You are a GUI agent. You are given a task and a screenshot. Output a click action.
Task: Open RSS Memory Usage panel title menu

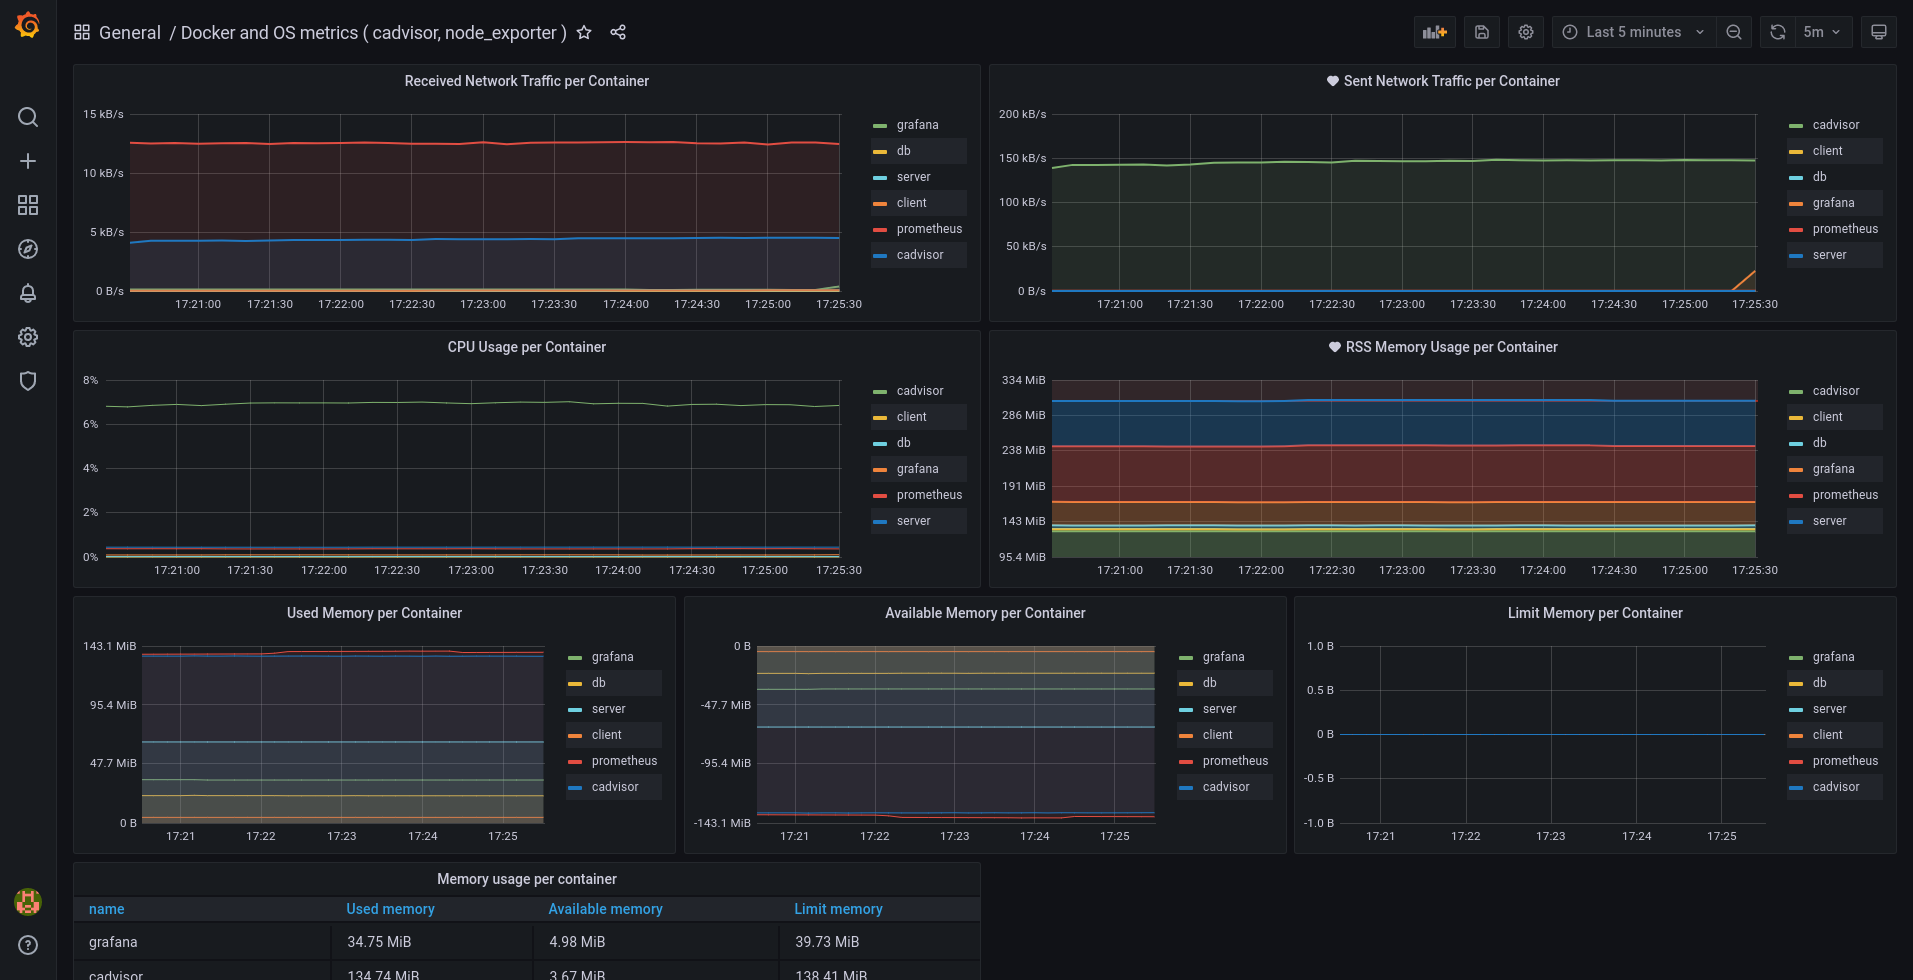point(1451,347)
